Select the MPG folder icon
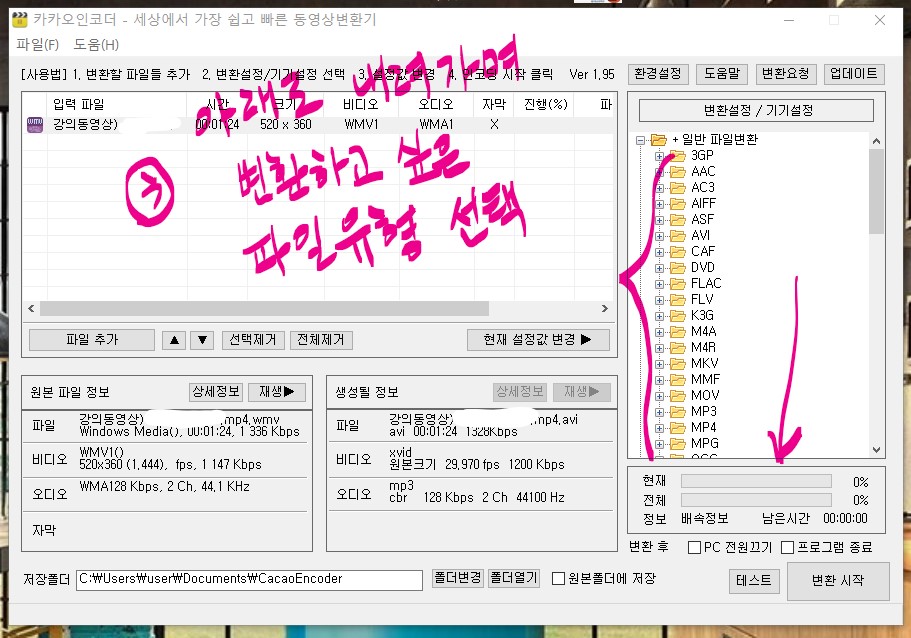 [677, 443]
